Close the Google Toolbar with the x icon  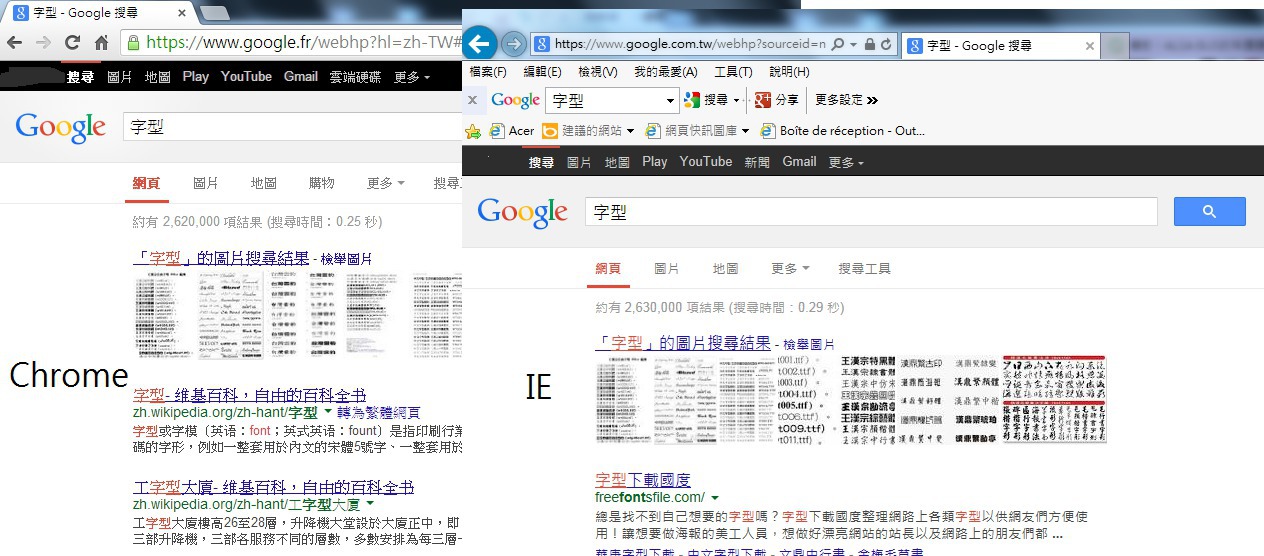(473, 100)
